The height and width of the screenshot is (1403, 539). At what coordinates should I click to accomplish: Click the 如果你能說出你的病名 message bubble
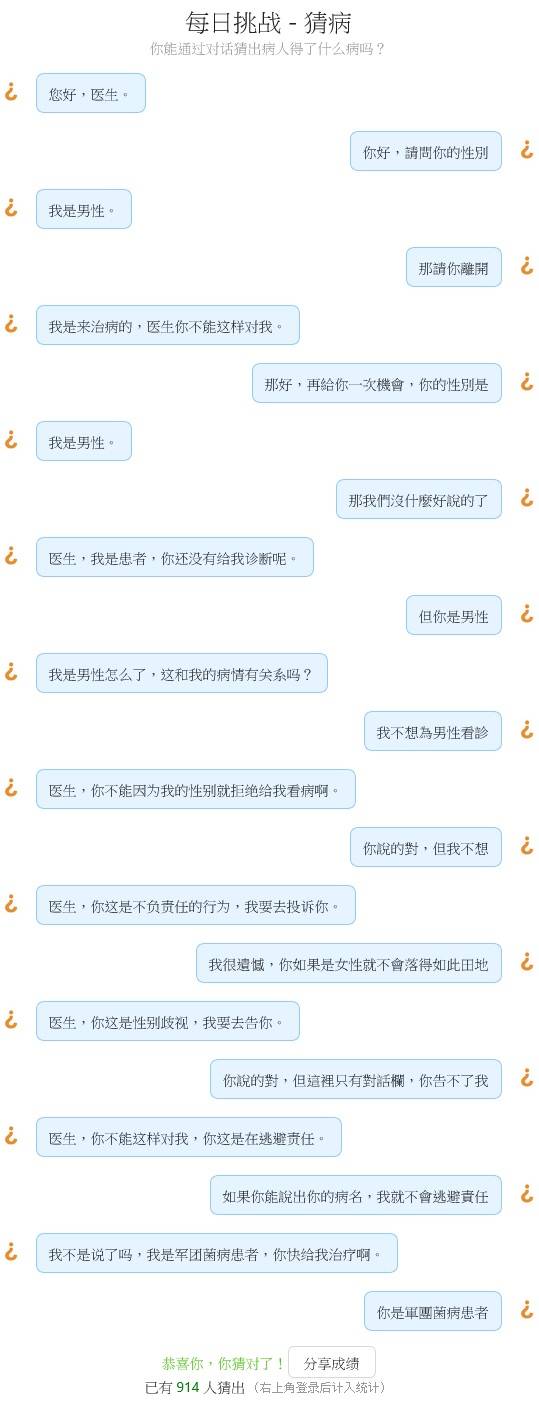point(356,1195)
